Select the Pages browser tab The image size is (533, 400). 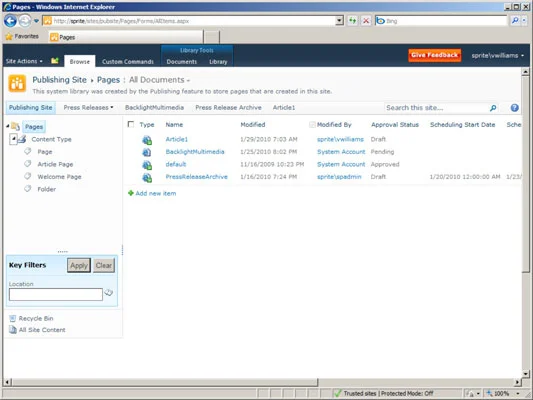[126, 37]
